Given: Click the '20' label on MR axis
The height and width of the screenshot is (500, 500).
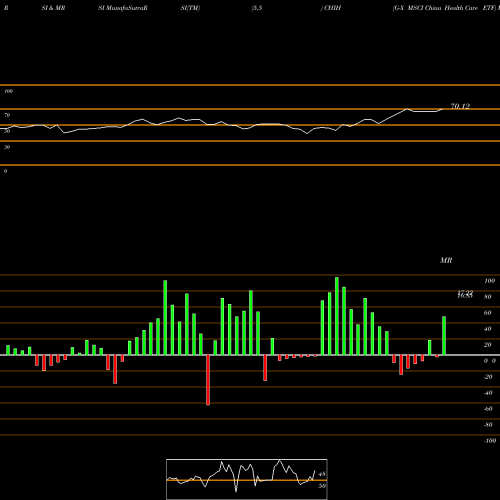Looking at the screenshot, I should pos(488,345).
